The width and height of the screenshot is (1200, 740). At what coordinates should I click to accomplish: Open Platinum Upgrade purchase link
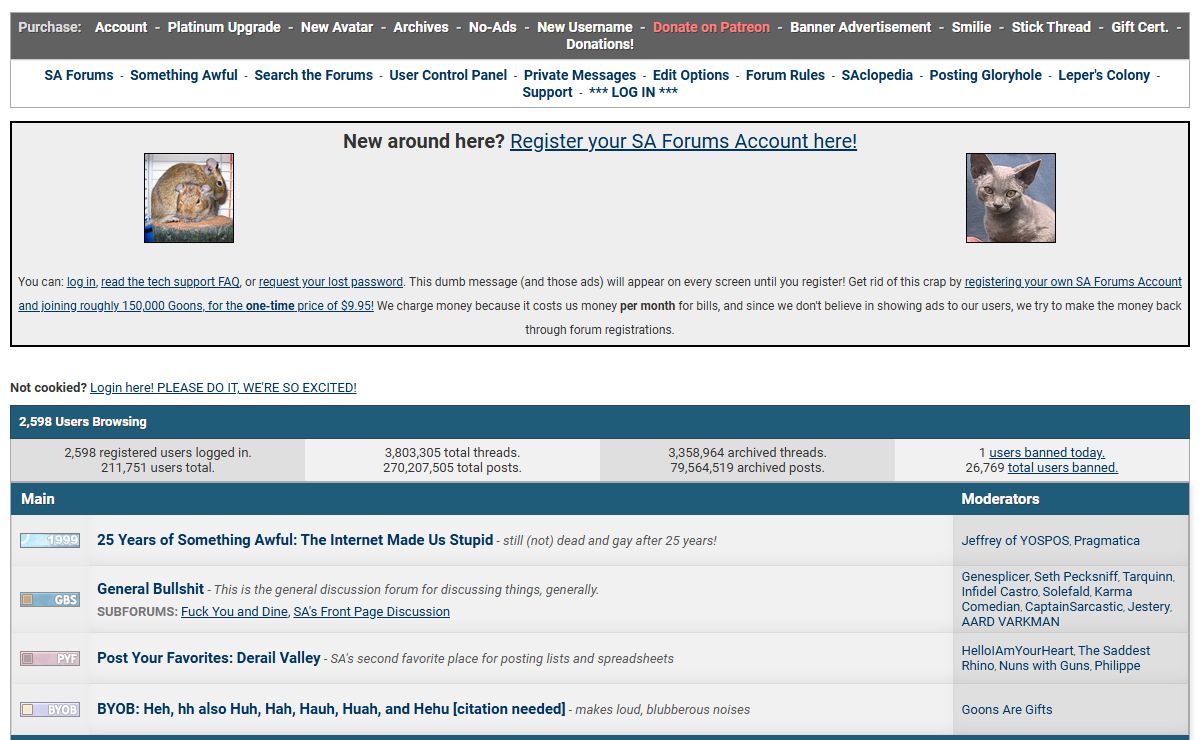coord(224,27)
